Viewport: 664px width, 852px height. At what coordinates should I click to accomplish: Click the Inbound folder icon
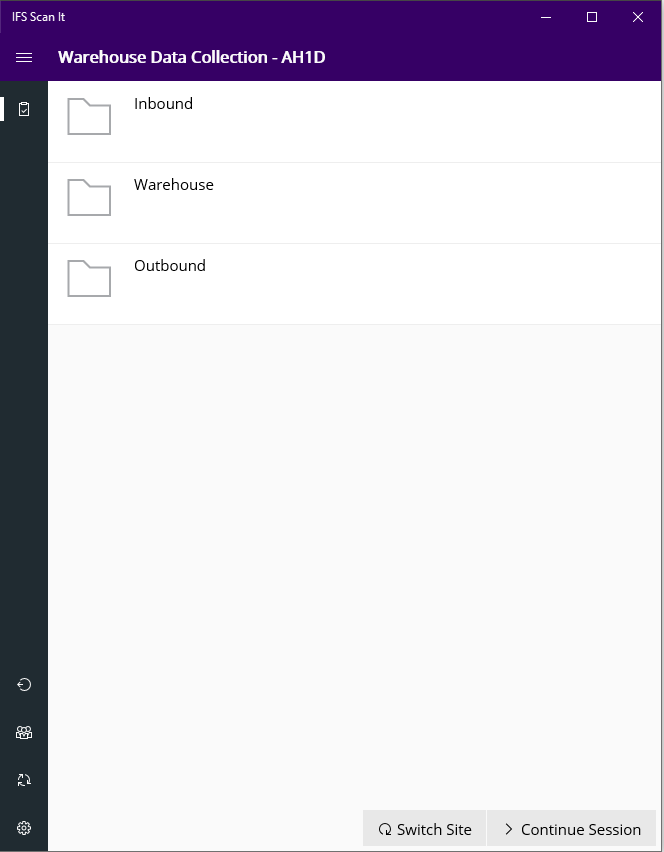pyautogui.click(x=89, y=117)
